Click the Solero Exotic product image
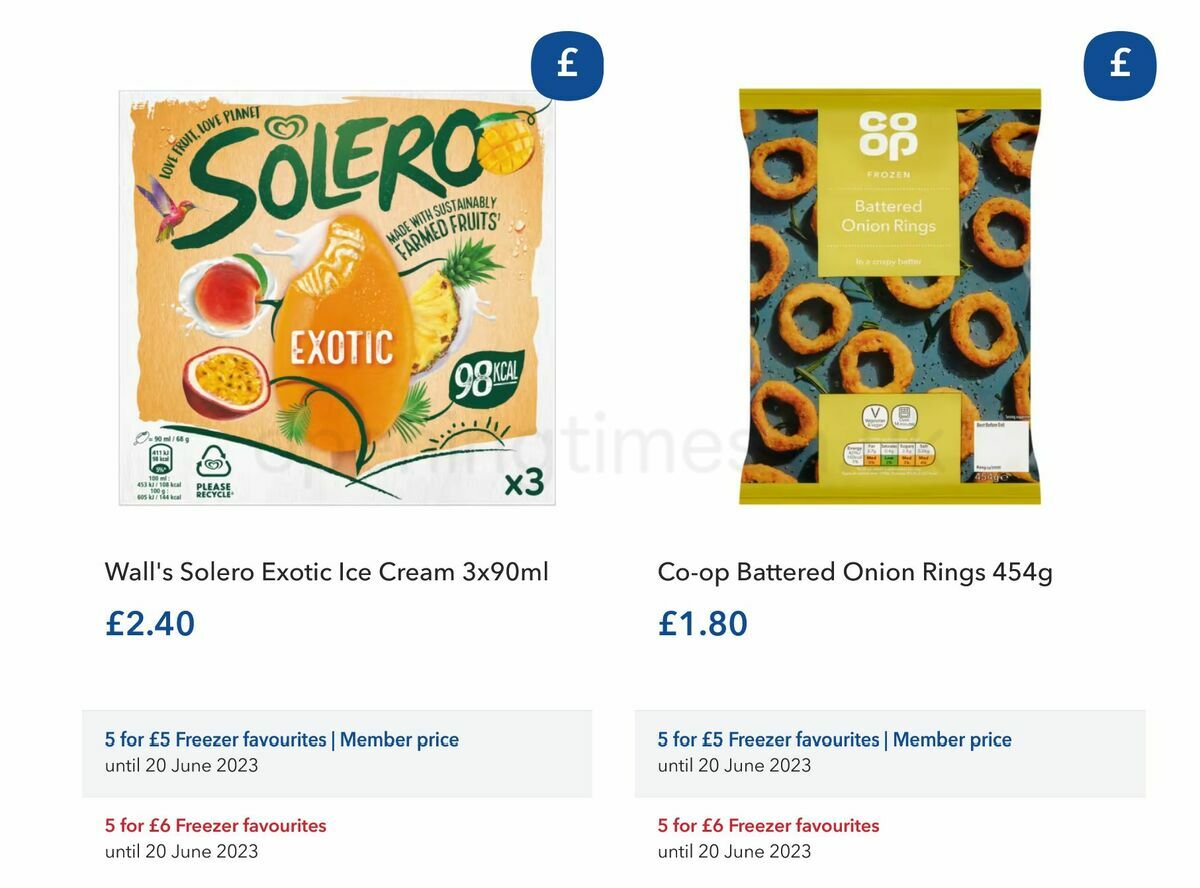The width and height of the screenshot is (1200, 888). pyautogui.click(x=335, y=300)
